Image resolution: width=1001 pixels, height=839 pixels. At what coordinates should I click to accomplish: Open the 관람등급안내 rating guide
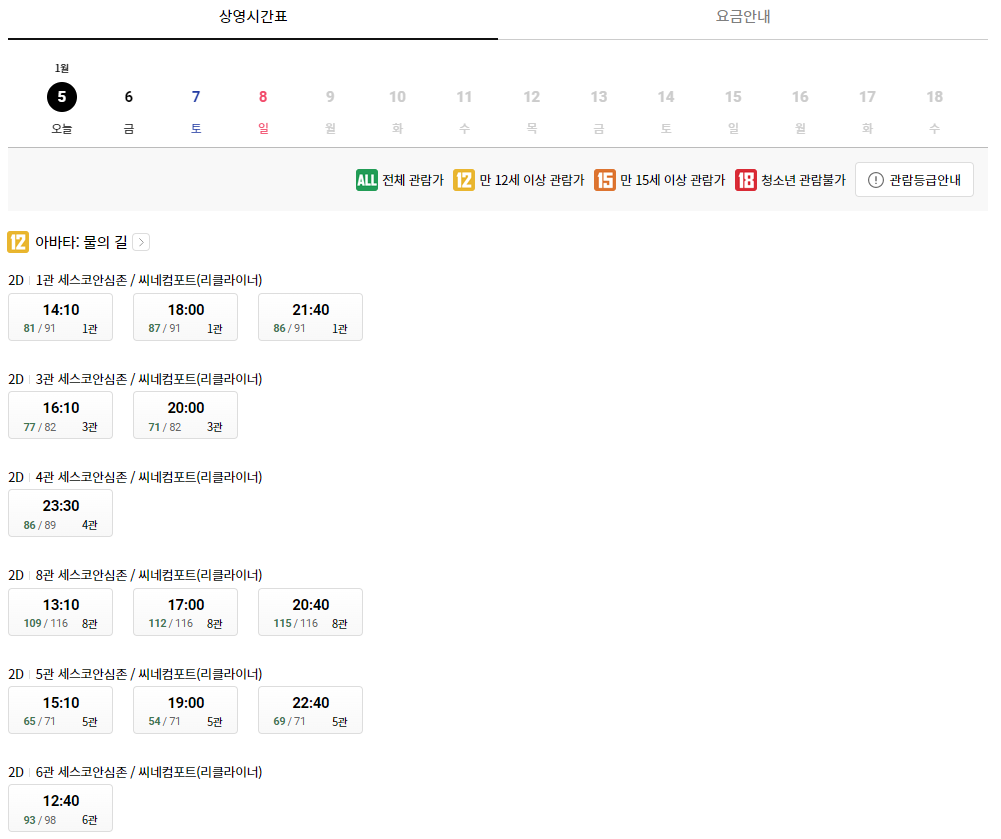point(914,180)
